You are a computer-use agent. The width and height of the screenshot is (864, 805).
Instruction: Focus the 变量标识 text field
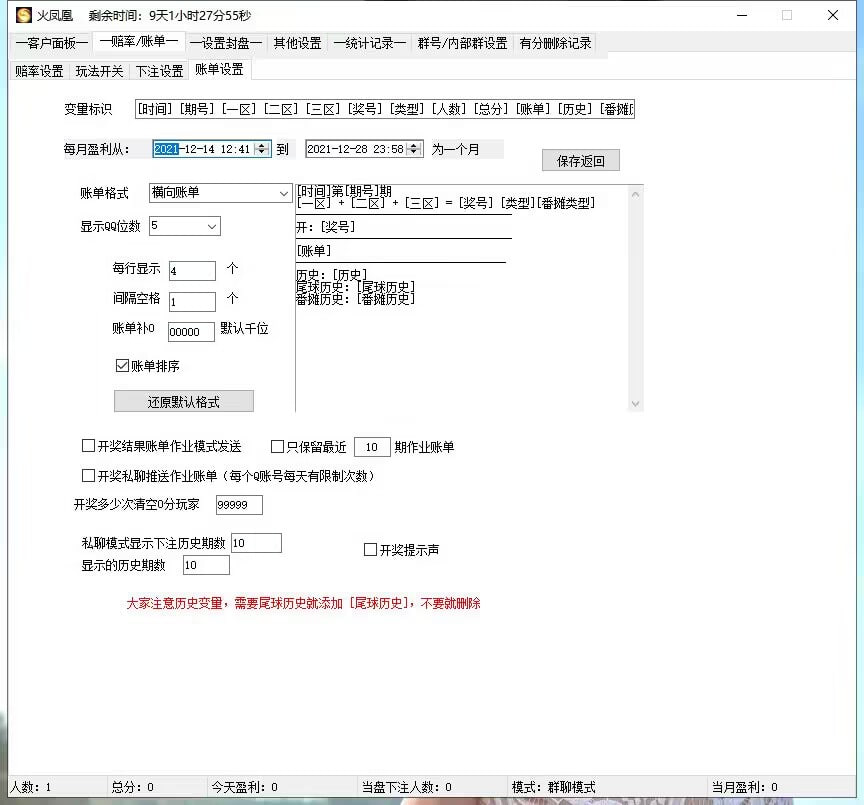pyautogui.click(x=384, y=109)
